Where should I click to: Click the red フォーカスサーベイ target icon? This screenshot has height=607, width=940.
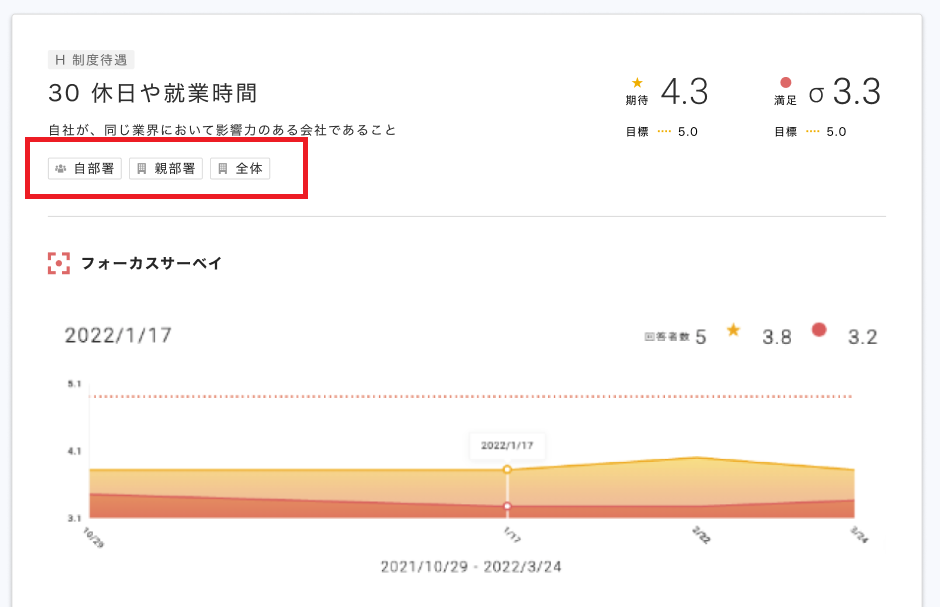tap(59, 263)
